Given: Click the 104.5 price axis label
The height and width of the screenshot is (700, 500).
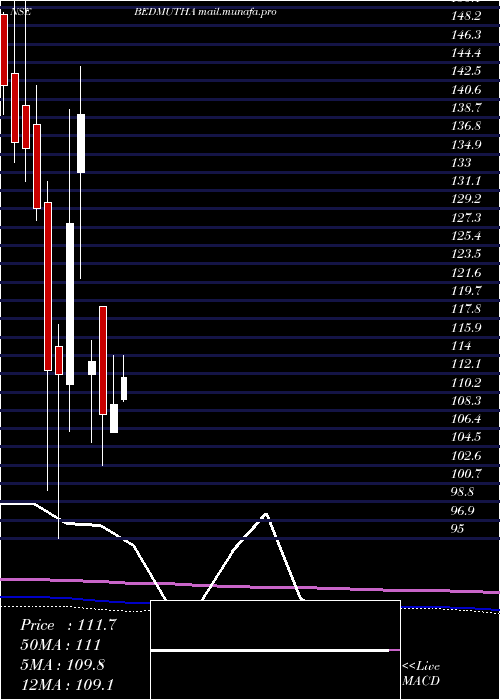Looking at the screenshot, I should [x=466, y=437].
